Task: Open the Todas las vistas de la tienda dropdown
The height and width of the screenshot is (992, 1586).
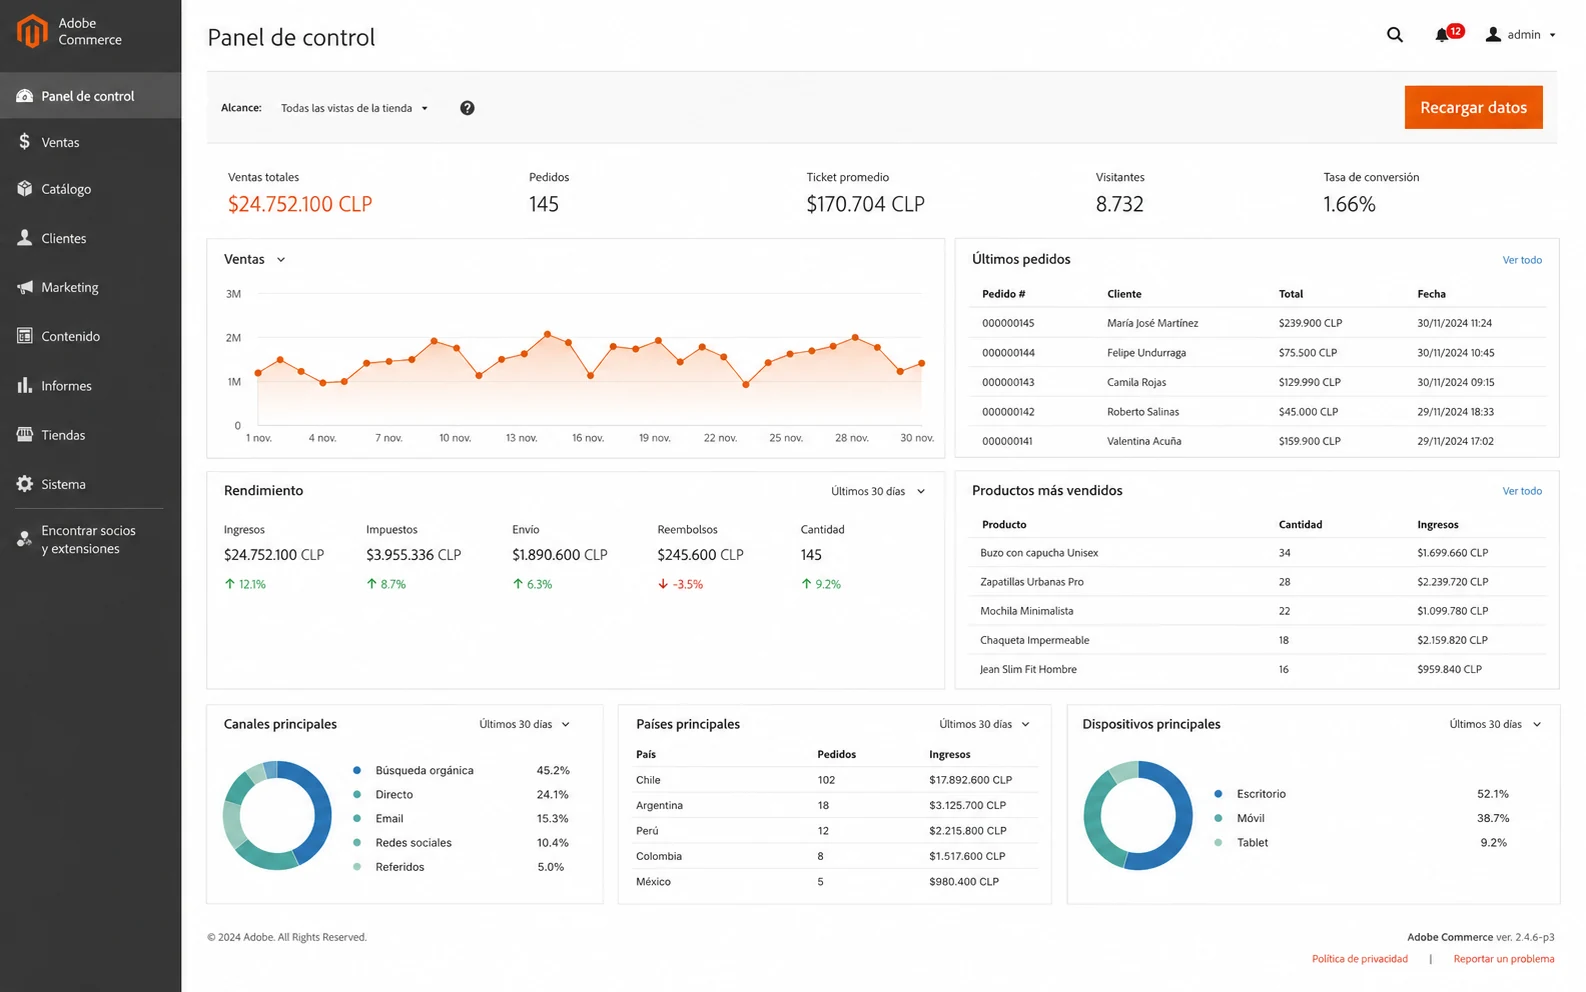Action: 354,108
